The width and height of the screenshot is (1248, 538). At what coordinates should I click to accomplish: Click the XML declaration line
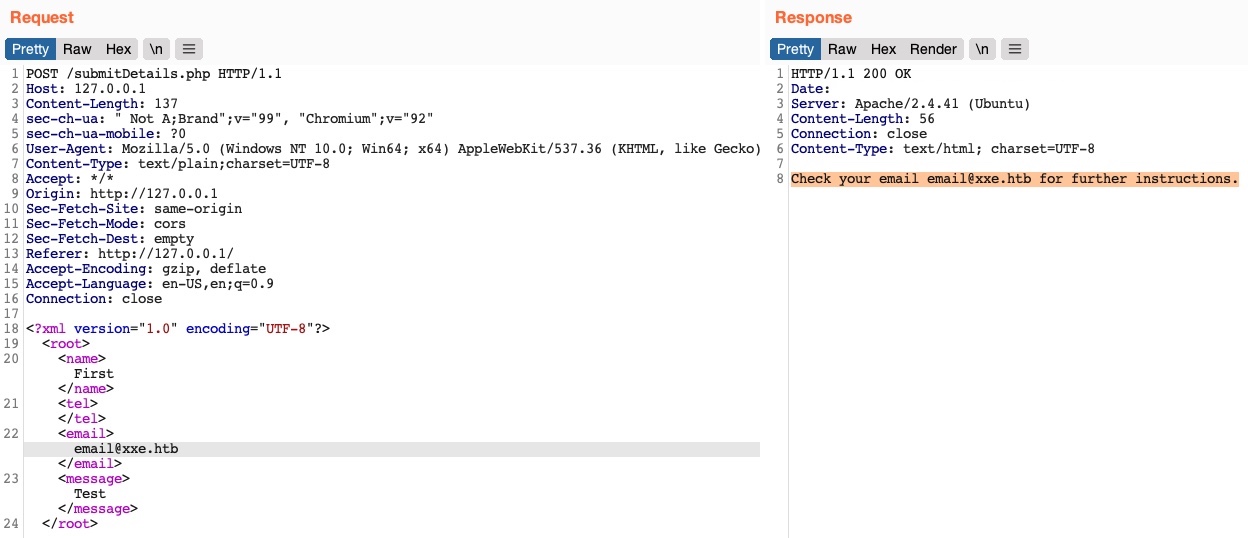178,329
